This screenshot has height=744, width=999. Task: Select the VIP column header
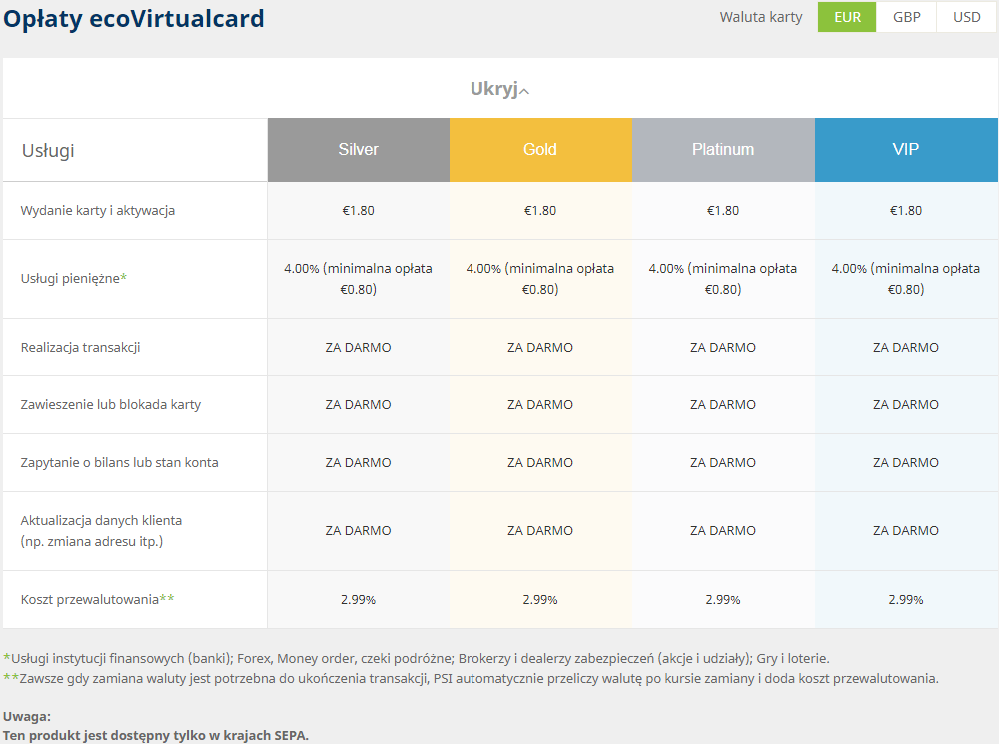(x=906, y=150)
